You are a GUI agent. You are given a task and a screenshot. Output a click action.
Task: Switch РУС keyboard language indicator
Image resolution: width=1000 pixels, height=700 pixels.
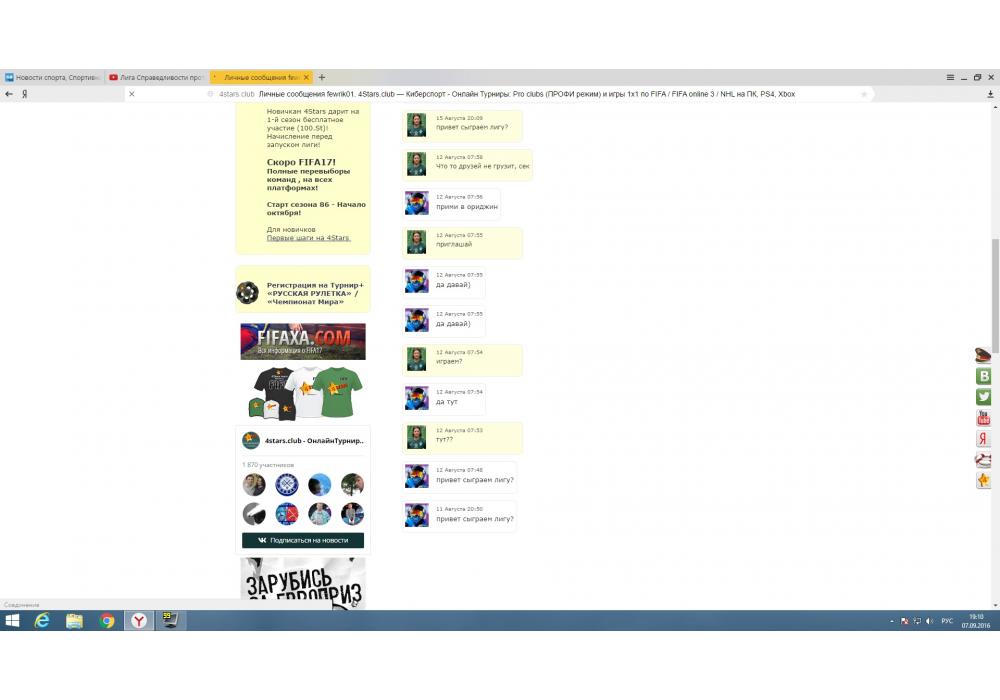(x=946, y=621)
